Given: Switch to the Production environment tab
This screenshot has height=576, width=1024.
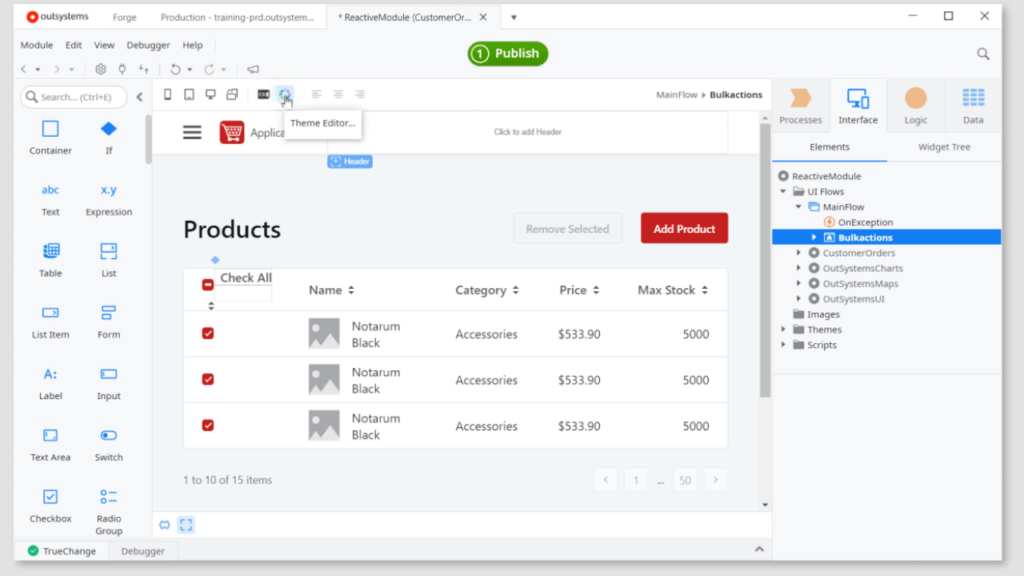Looking at the screenshot, I should click(x=237, y=18).
